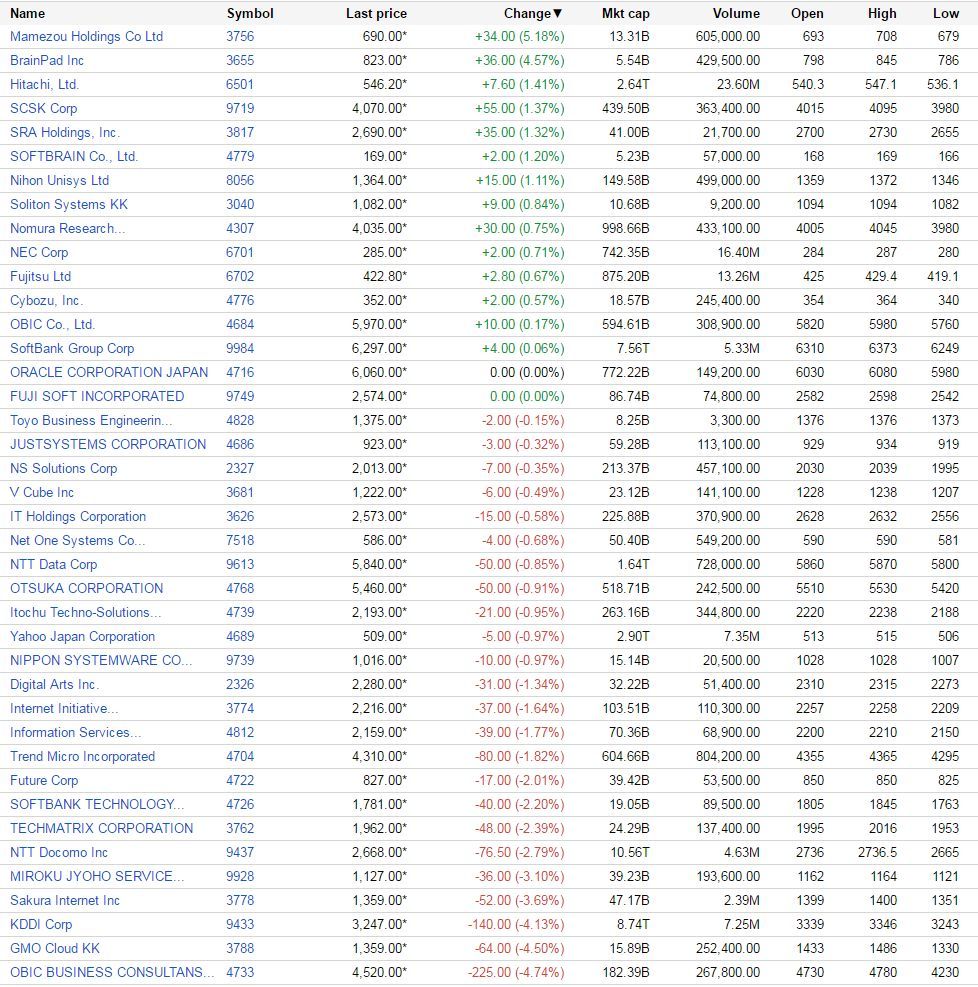
Task: Open Future Corp link
Action: [44, 780]
